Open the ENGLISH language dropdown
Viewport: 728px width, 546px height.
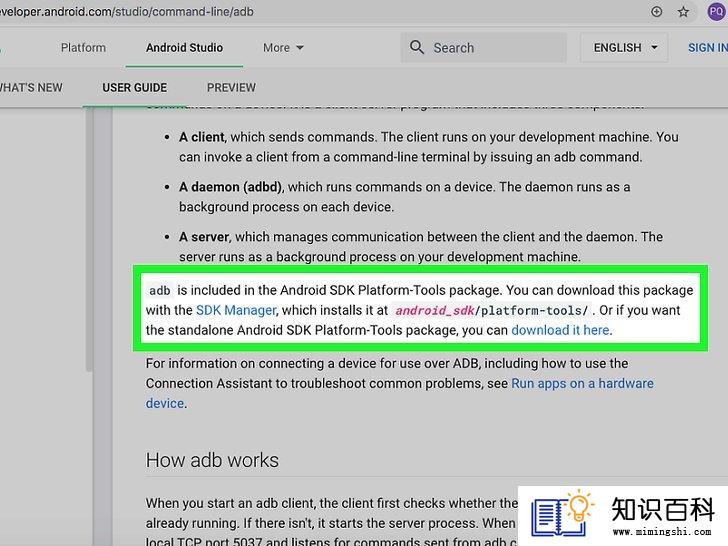[624, 47]
